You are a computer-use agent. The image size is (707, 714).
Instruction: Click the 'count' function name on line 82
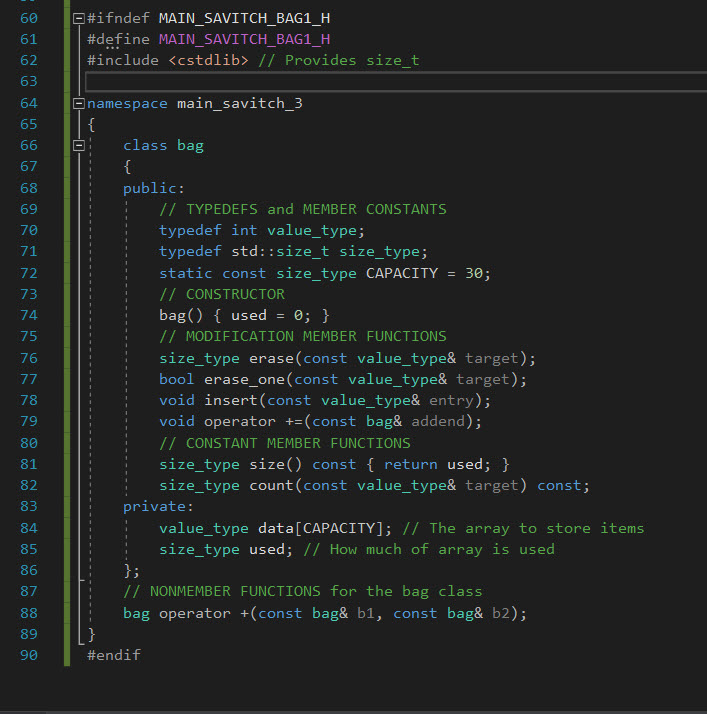[271, 485]
